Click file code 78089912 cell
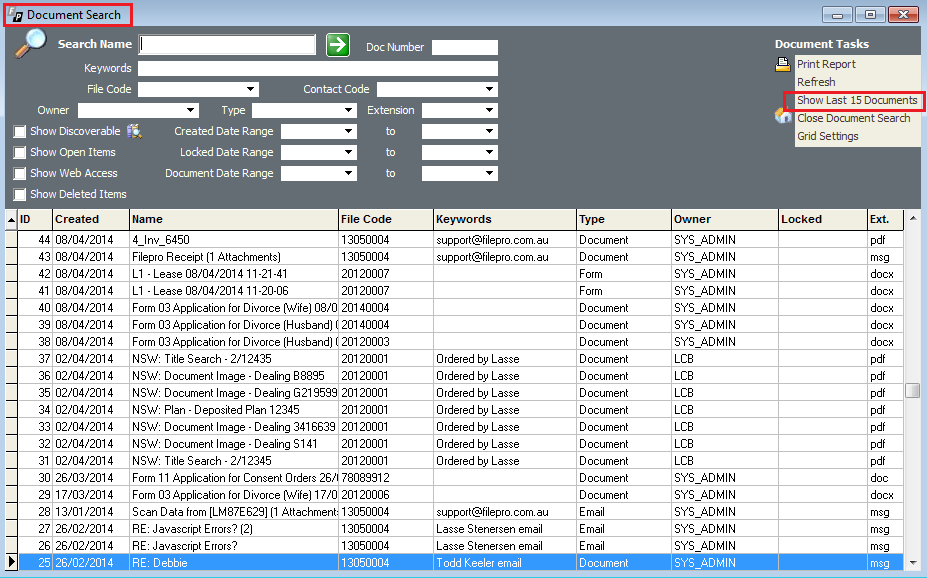 [x=385, y=478]
